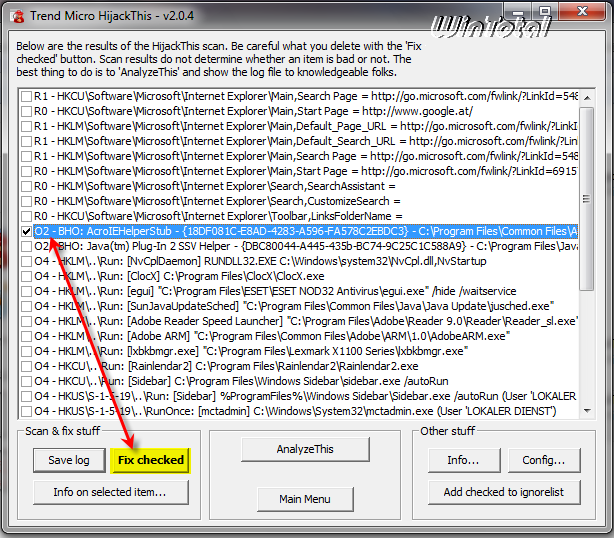
Task: Tick the HKCU Sidebar autoRun checkbox
Action: click(26, 381)
